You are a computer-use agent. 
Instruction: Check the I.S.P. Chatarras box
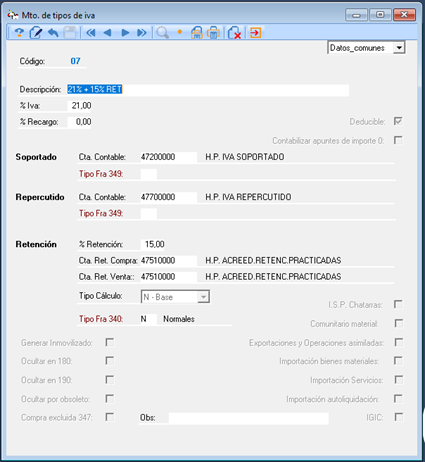pos(398,304)
